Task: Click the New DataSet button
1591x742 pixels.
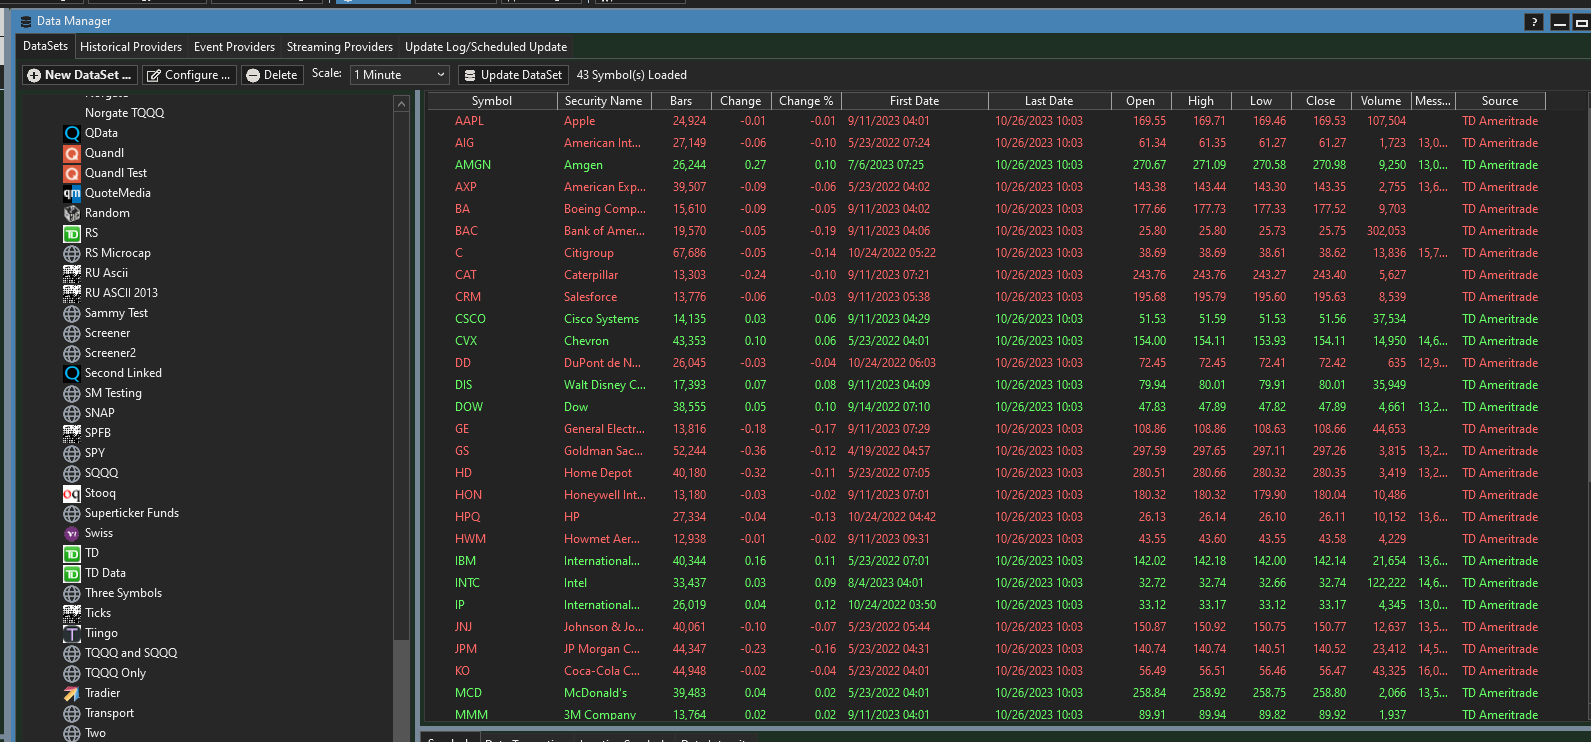Action: click(79, 75)
